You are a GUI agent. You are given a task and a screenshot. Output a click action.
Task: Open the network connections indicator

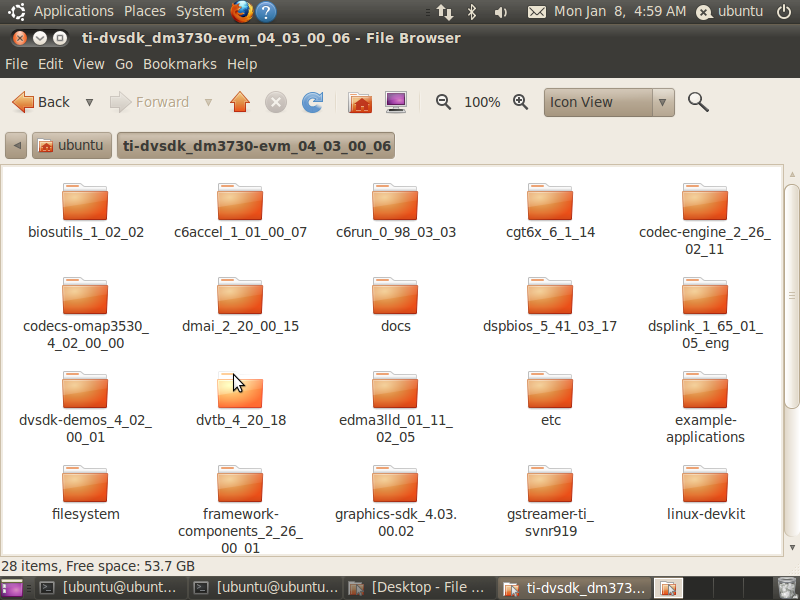click(x=445, y=12)
